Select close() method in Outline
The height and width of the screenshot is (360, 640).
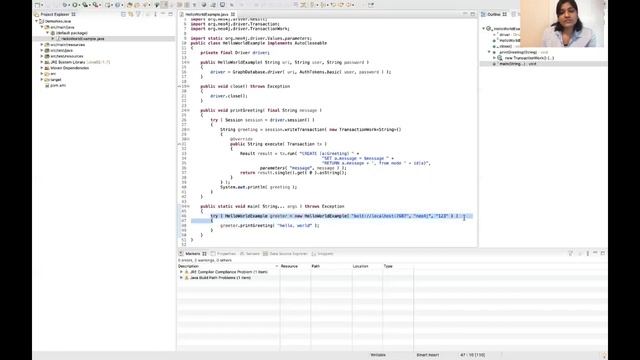pyautogui.click(x=505, y=46)
